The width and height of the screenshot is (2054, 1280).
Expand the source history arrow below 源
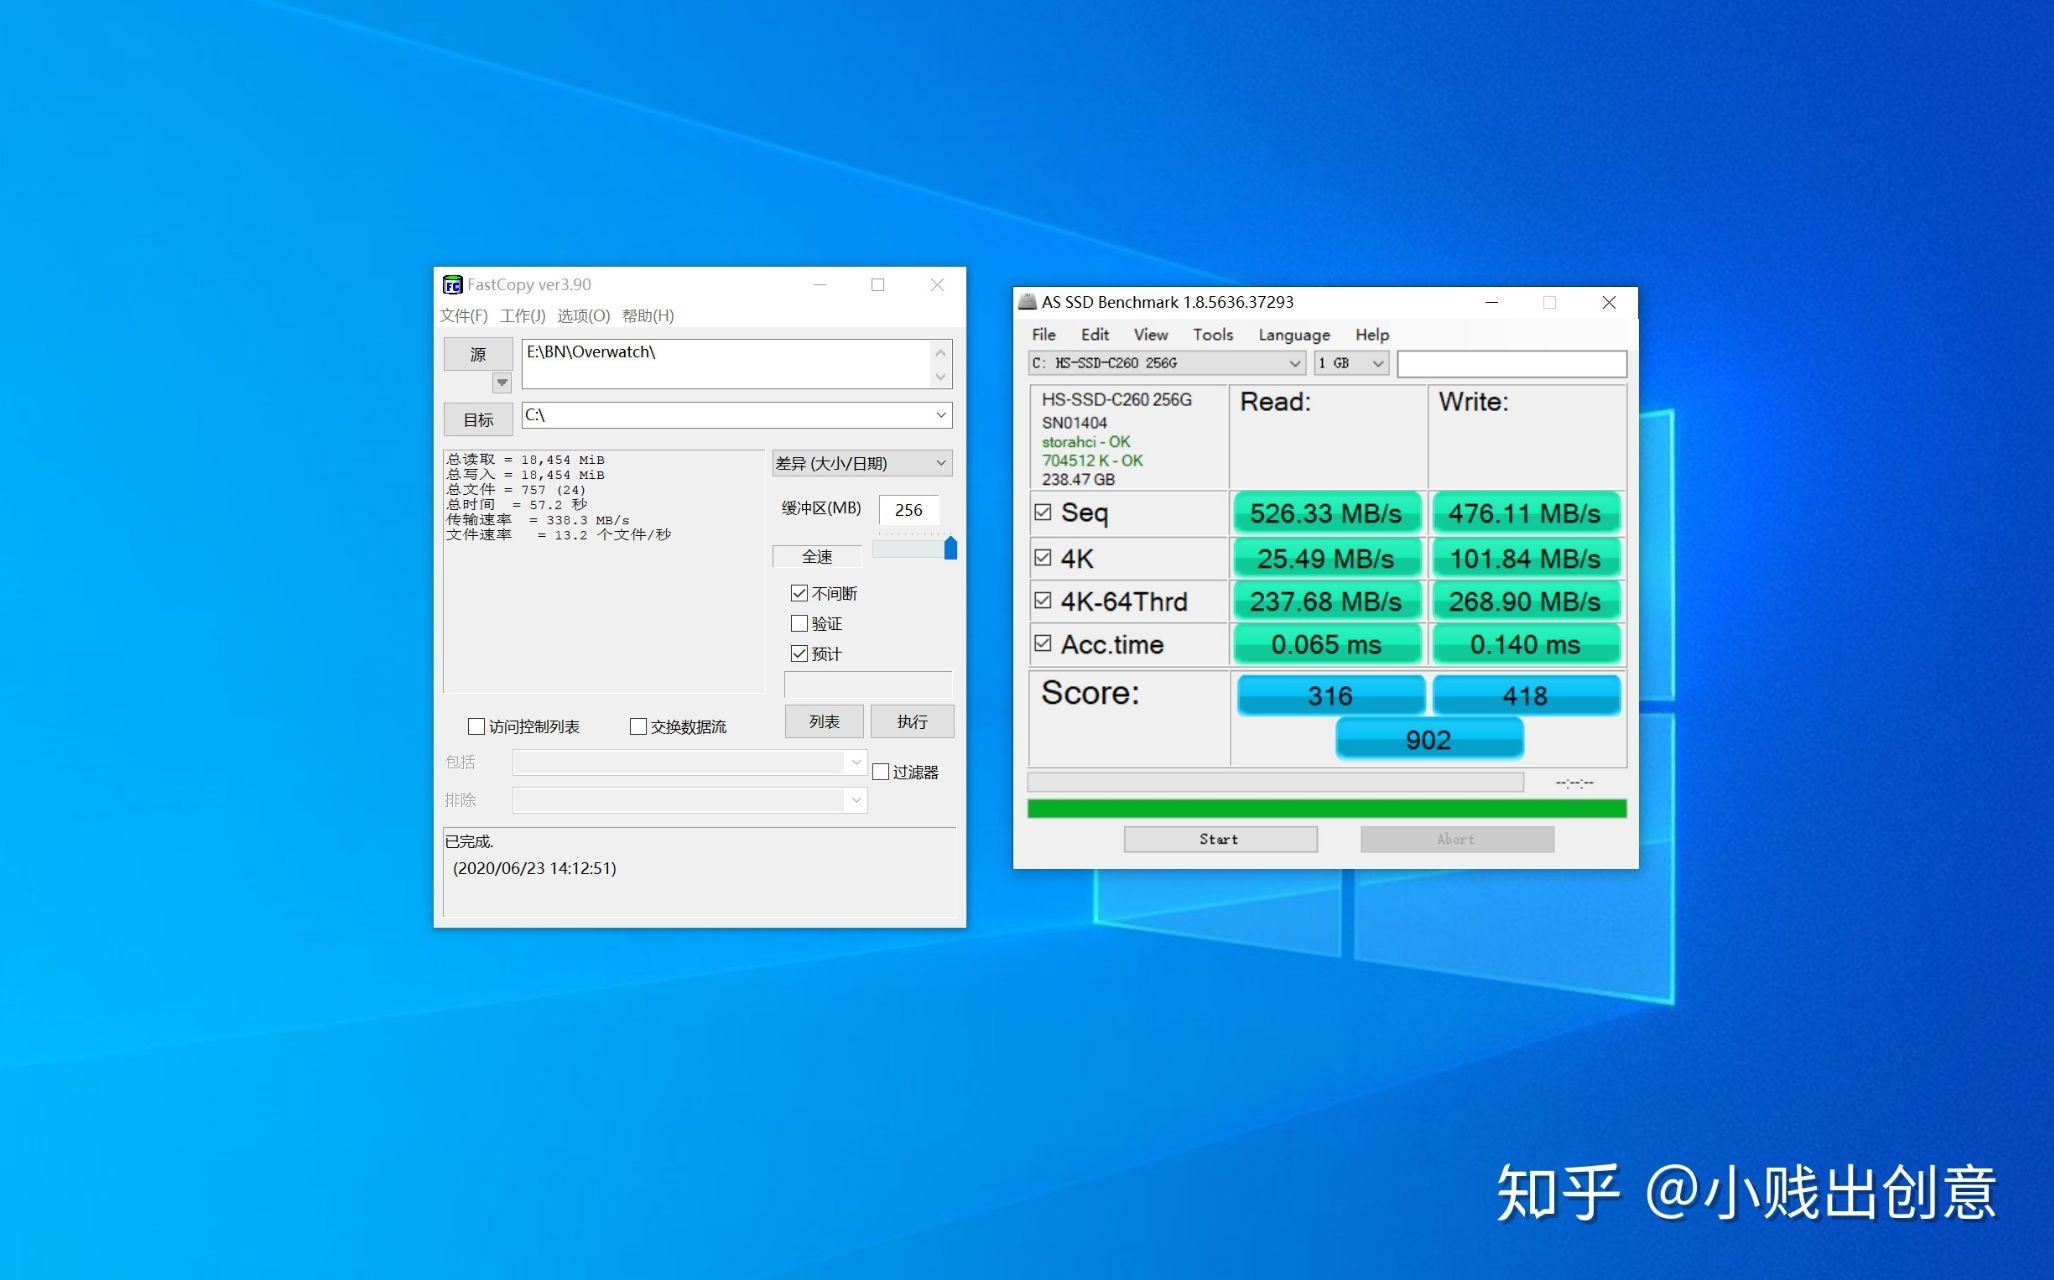click(x=502, y=383)
